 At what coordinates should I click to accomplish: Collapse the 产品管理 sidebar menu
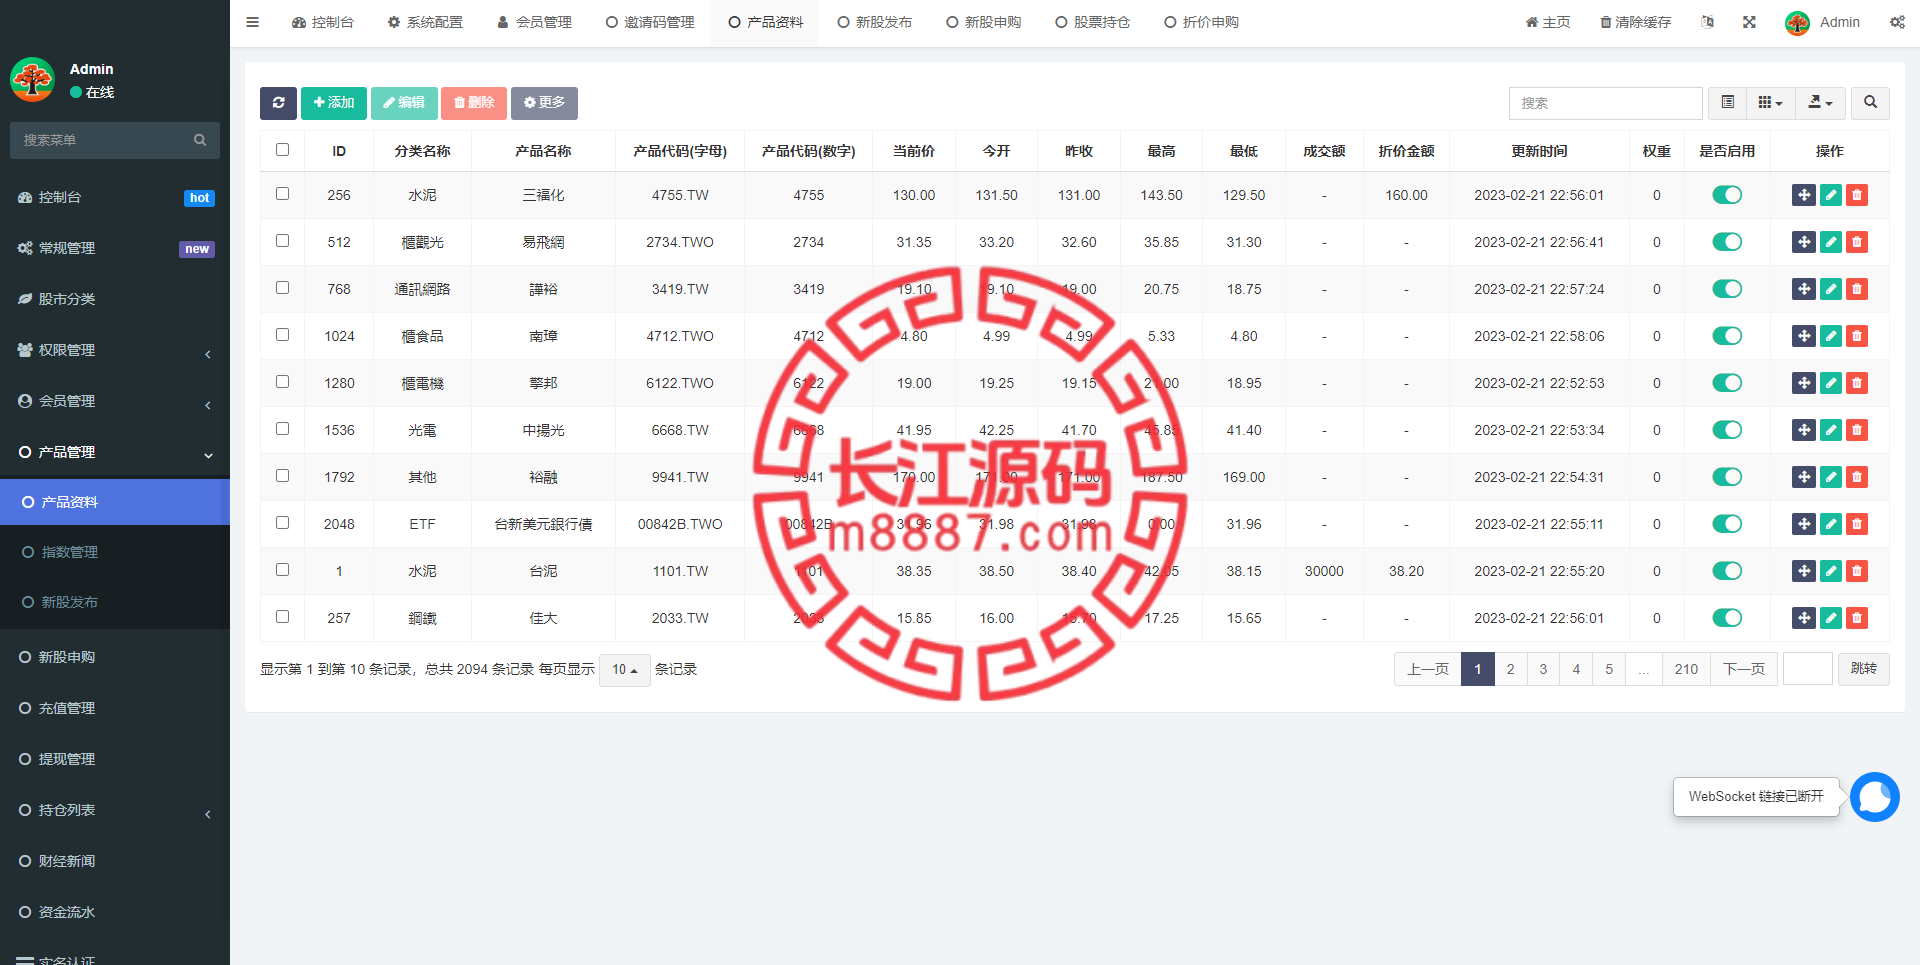115,452
